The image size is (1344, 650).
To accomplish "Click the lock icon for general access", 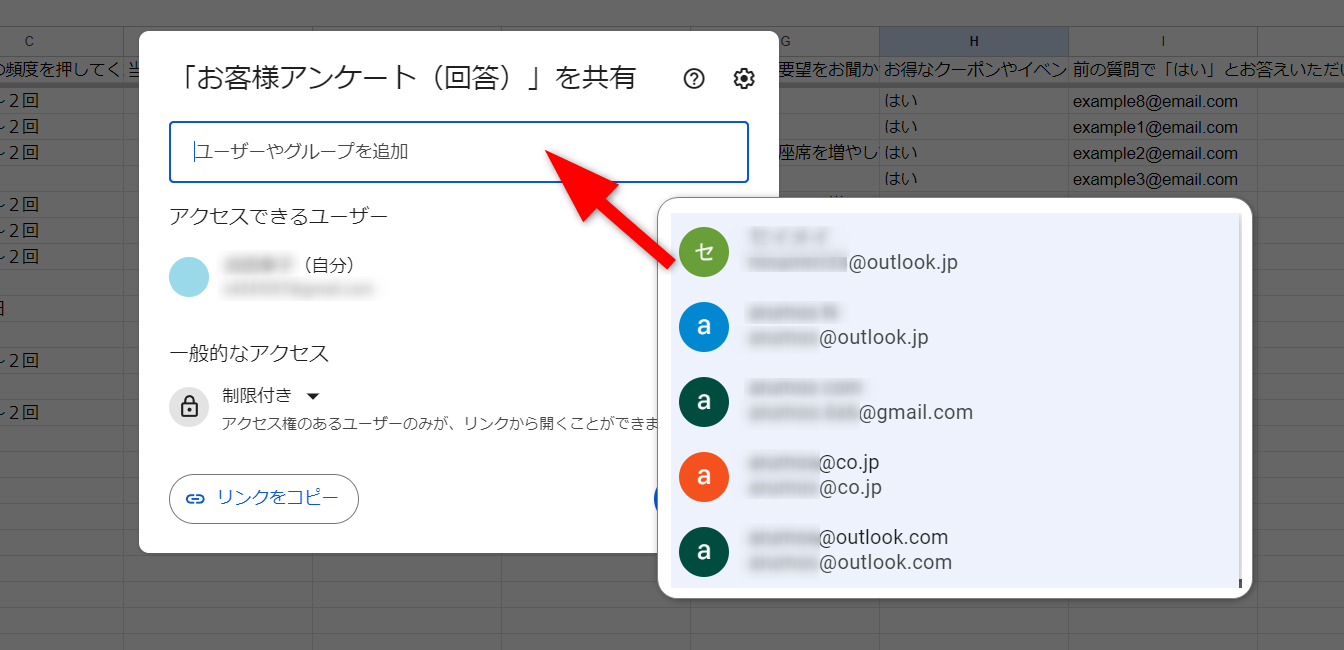I will [189, 407].
